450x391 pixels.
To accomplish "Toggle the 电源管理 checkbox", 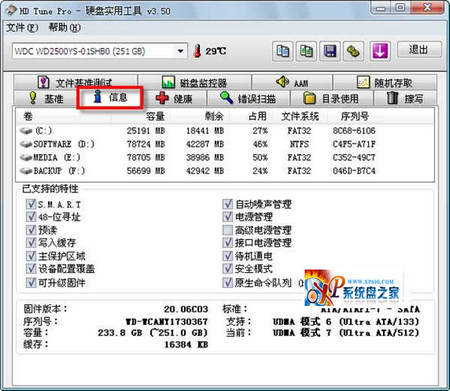I will pos(228,217).
